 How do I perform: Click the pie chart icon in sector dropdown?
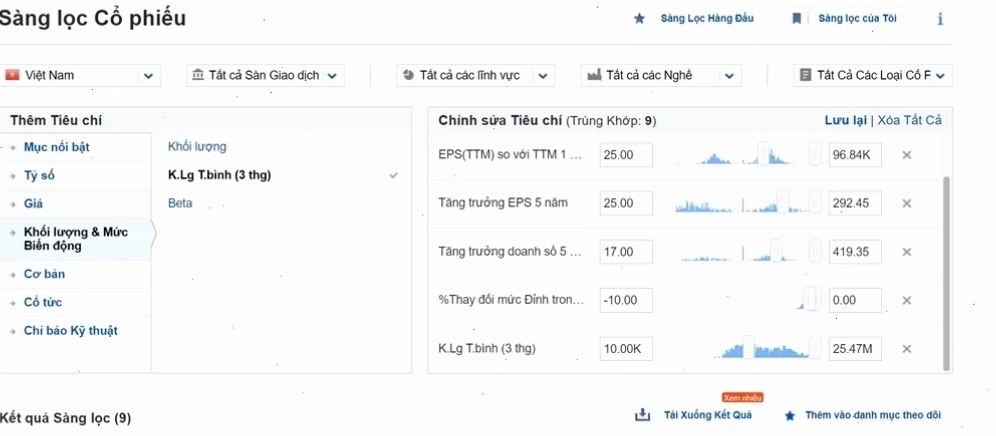[408, 75]
